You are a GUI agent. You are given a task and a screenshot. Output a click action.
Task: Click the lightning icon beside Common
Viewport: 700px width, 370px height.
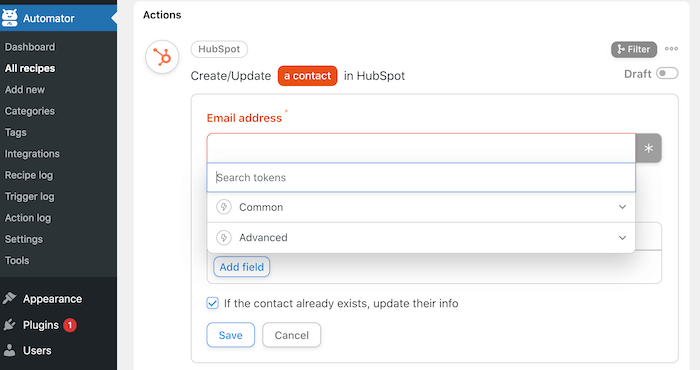[x=224, y=207]
